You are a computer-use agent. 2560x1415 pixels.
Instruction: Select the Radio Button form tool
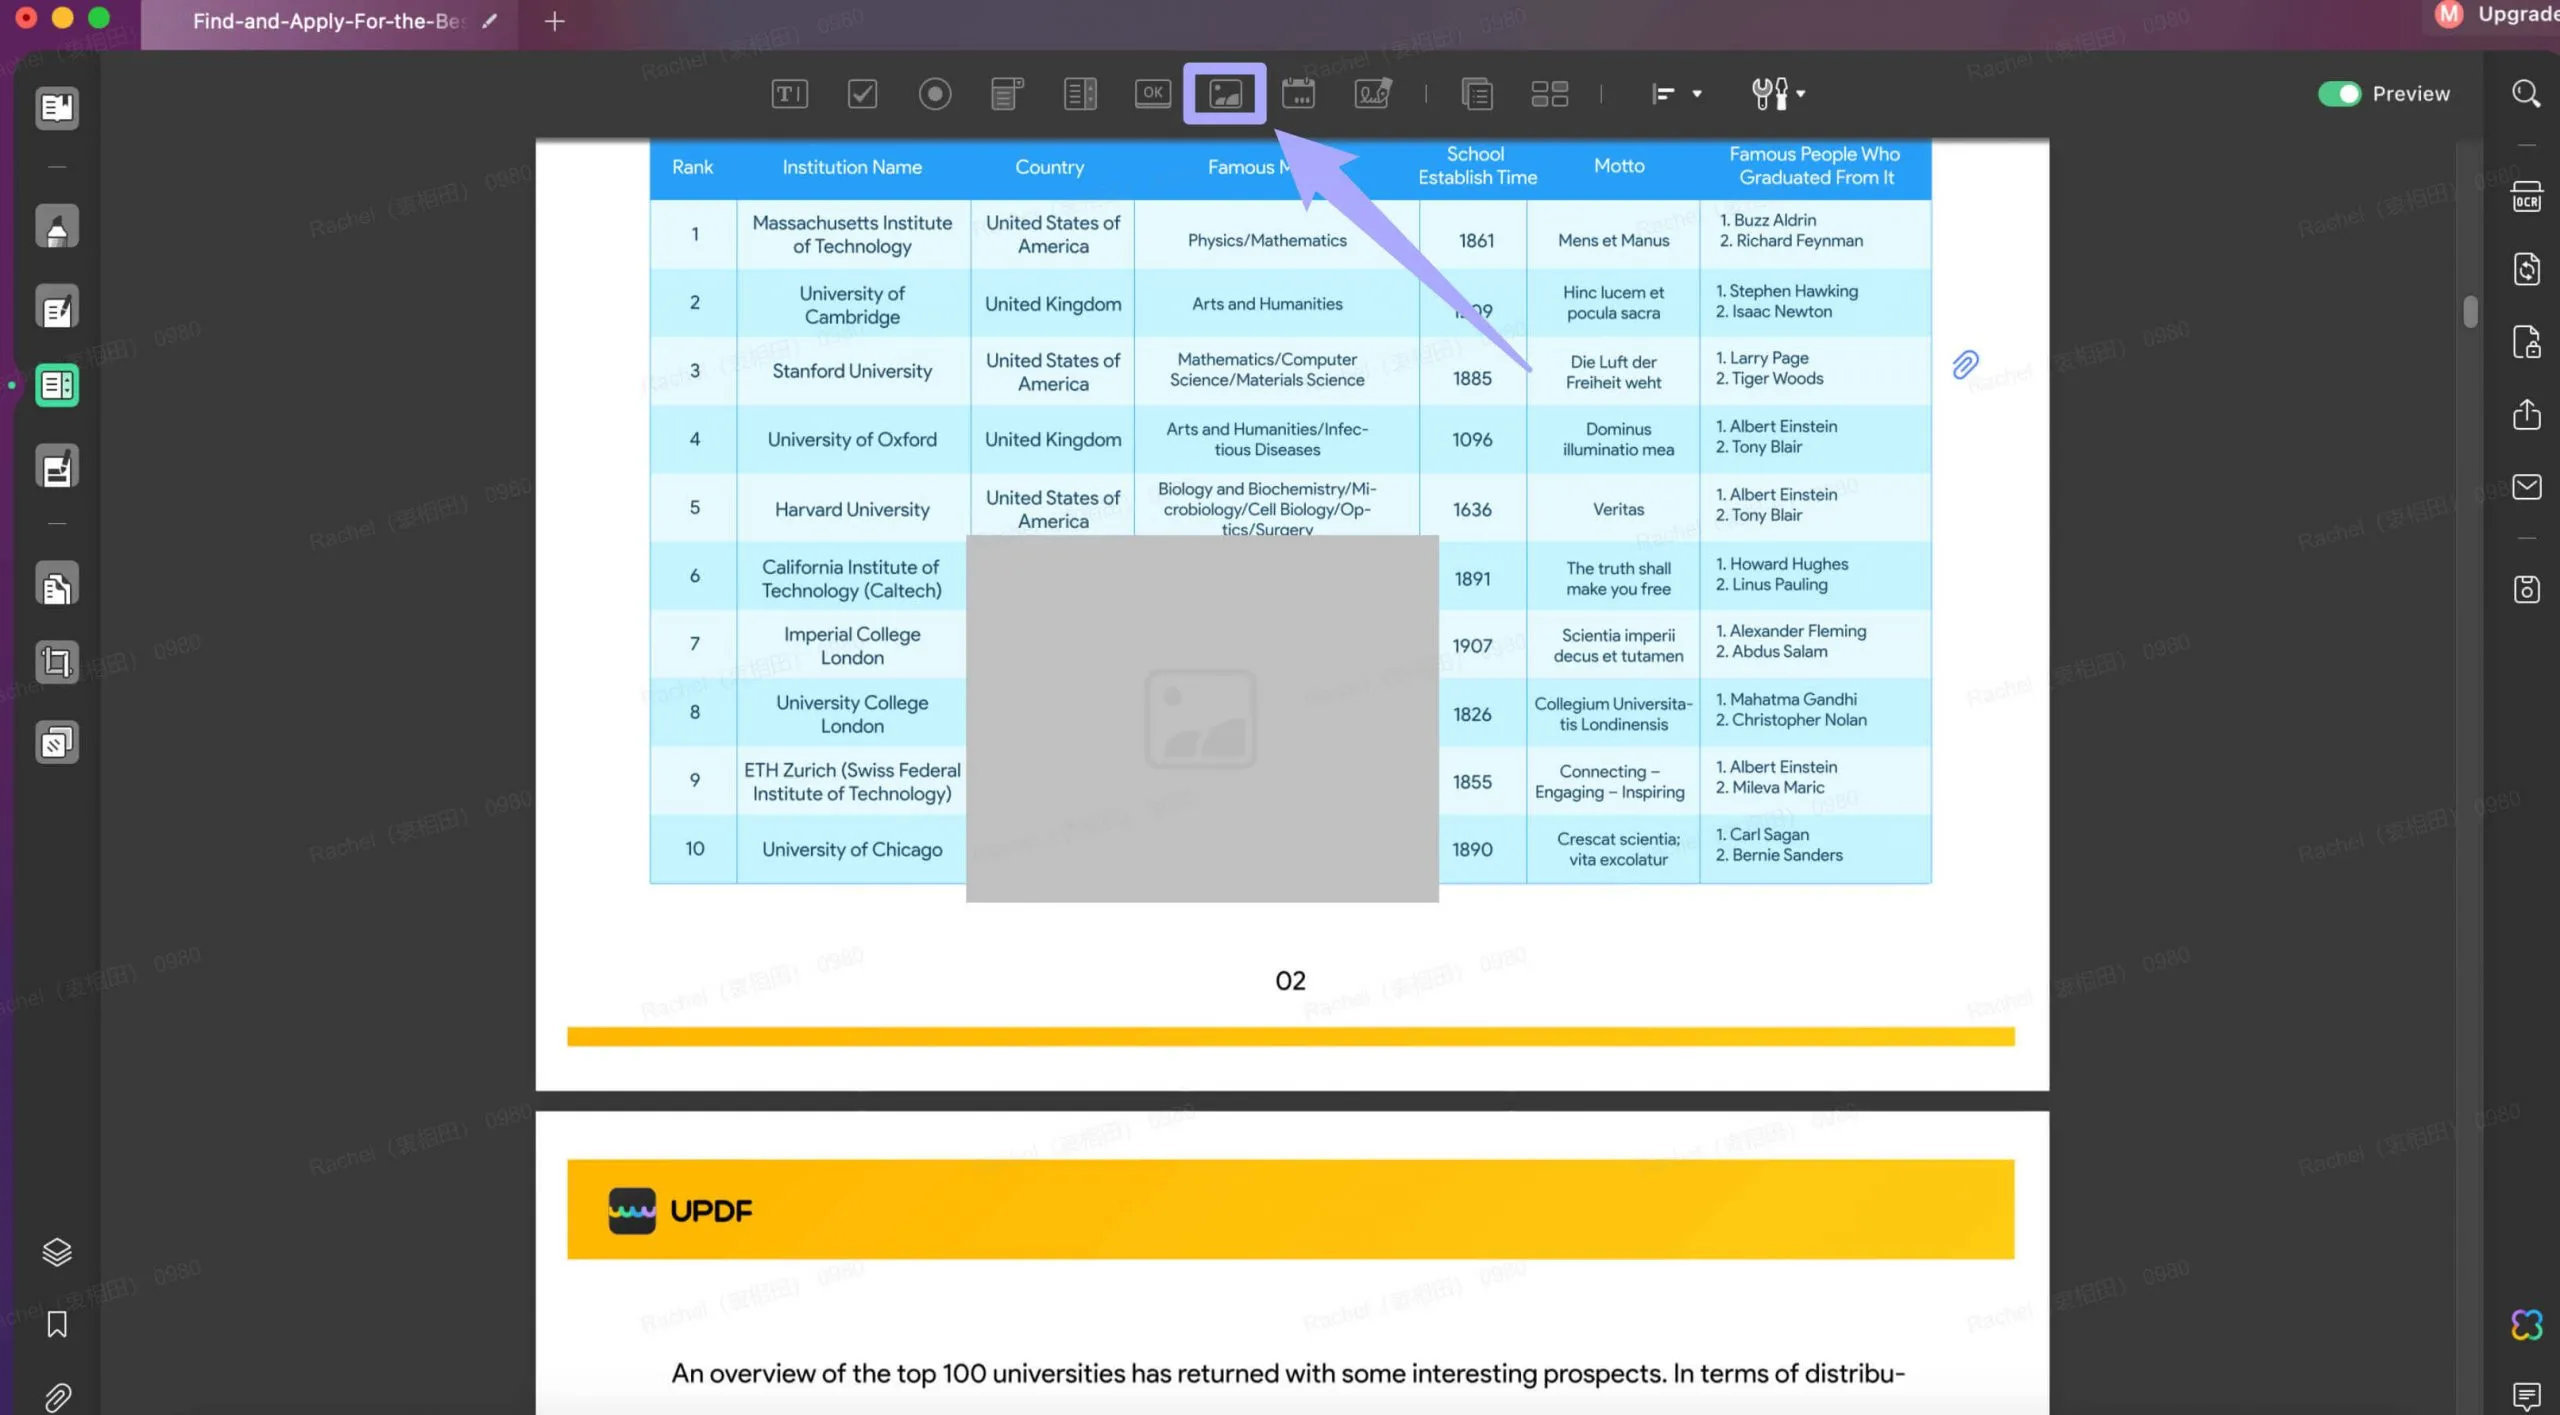[935, 94]
